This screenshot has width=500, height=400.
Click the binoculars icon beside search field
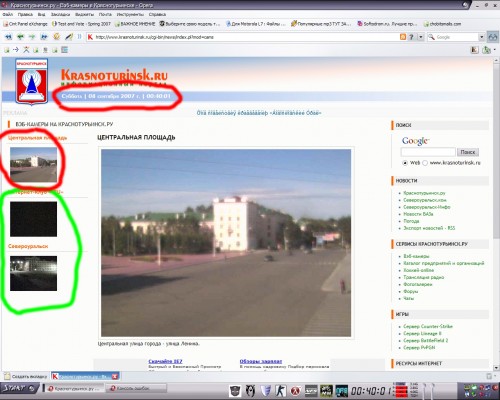[492, 37]
